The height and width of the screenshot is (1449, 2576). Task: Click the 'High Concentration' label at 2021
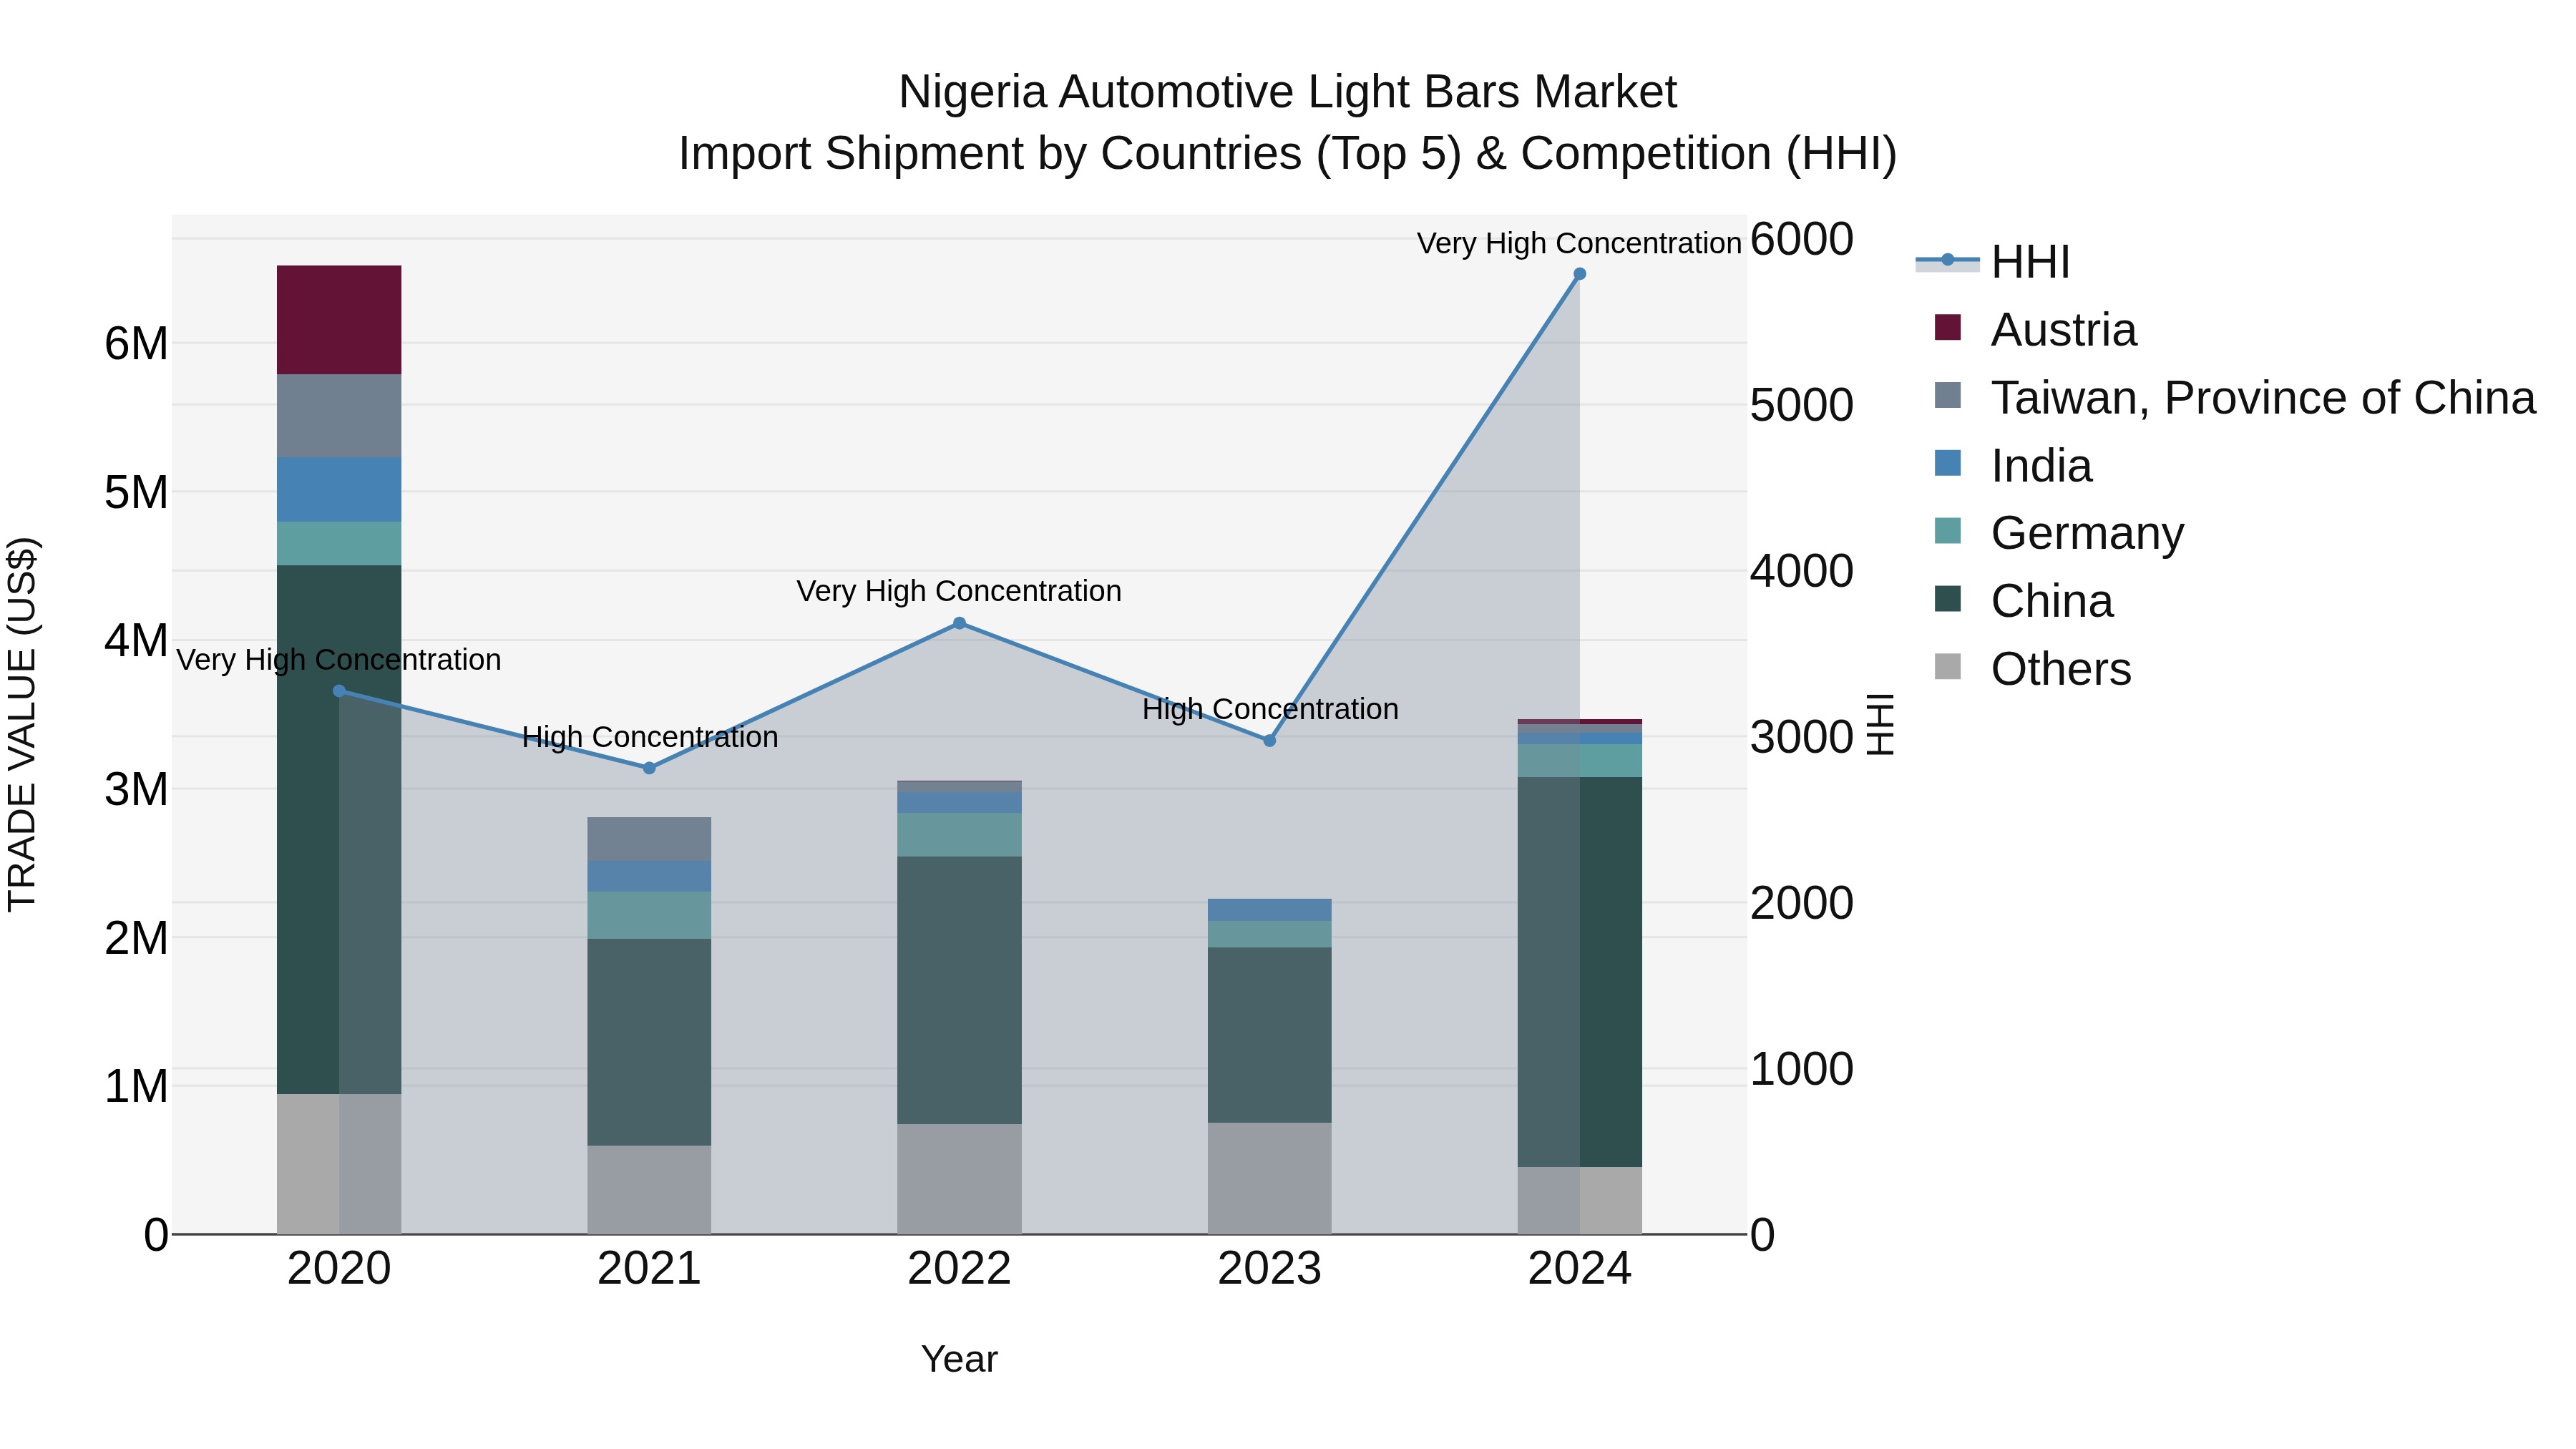coord(650,737)
